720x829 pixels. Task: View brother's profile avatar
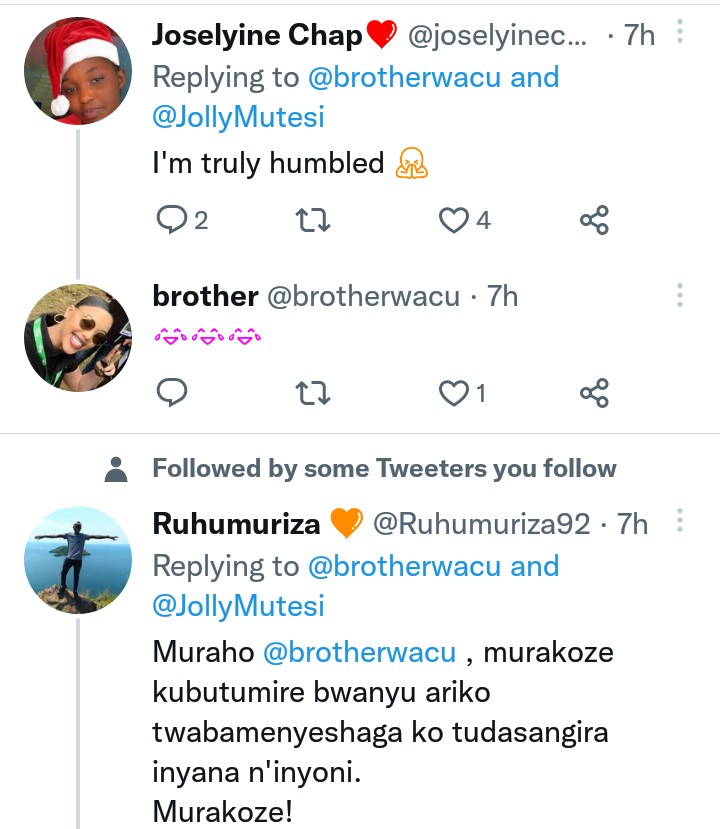tap(77, 337)
